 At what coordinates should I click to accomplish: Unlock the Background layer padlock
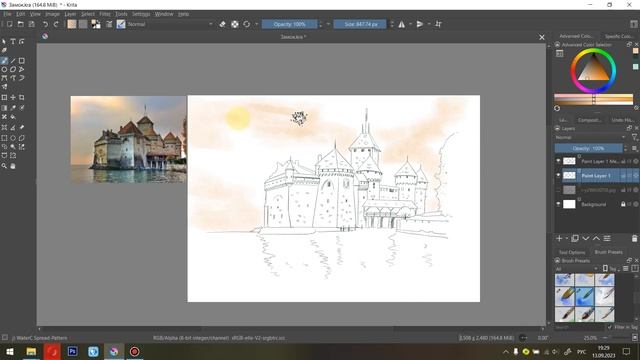623,204
